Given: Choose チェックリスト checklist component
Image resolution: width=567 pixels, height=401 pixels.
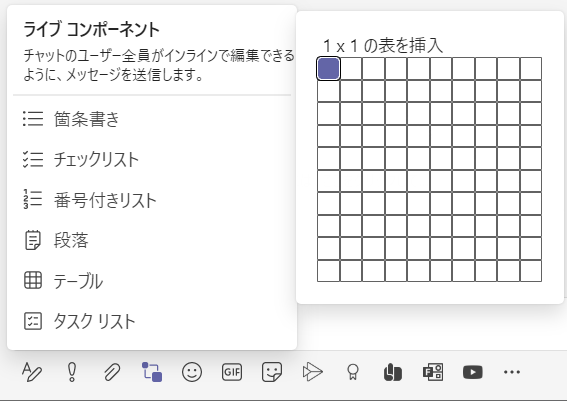Looking at the screenshot, I should coord(152,159).
